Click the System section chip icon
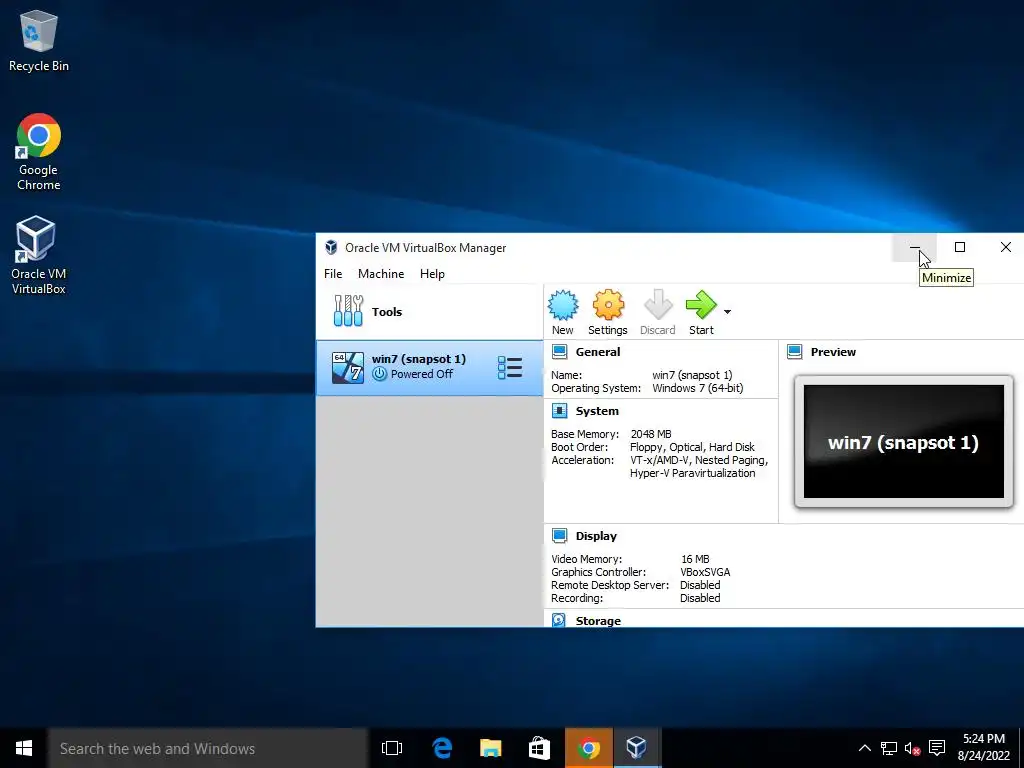1024x768 pixels. 560,411
